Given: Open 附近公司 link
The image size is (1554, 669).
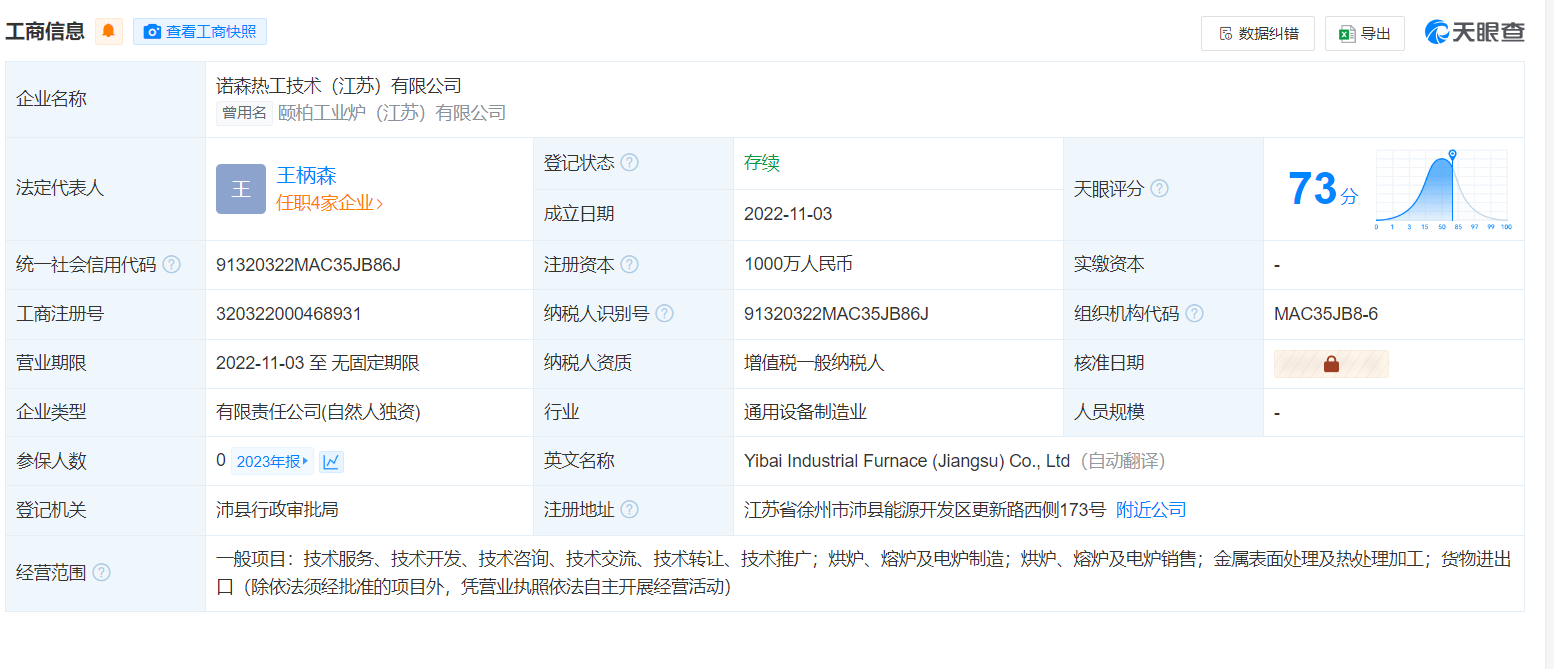Looking at the screenshot, I should pyautogui.click(x=1151, y=510).
